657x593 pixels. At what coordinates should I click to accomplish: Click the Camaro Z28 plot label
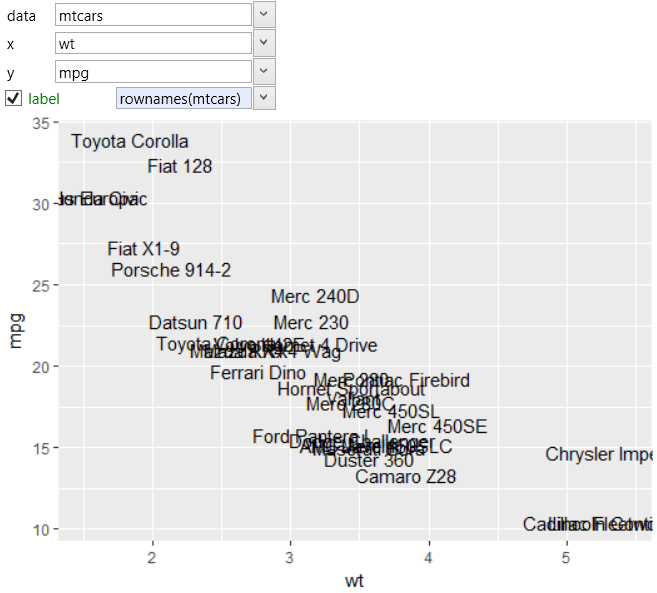click(406, 477)
